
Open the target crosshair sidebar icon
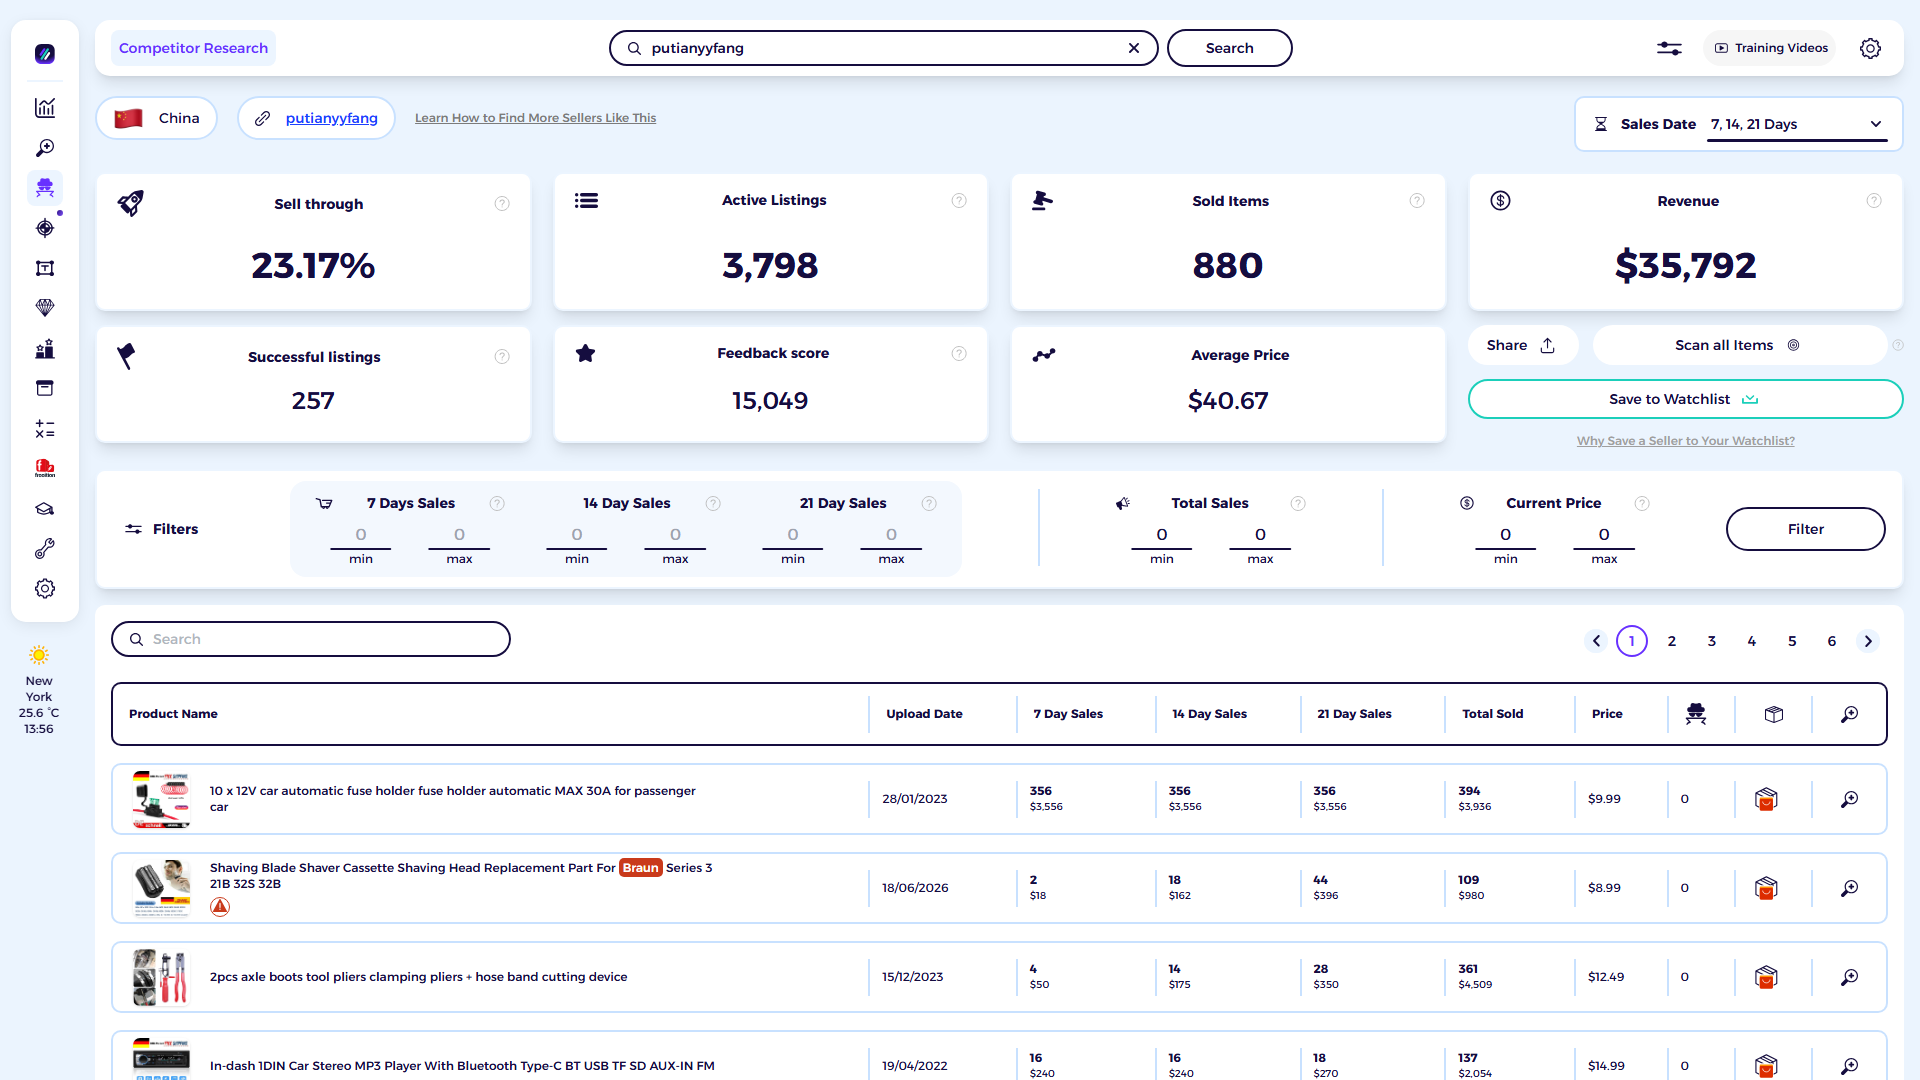[45, 228]
